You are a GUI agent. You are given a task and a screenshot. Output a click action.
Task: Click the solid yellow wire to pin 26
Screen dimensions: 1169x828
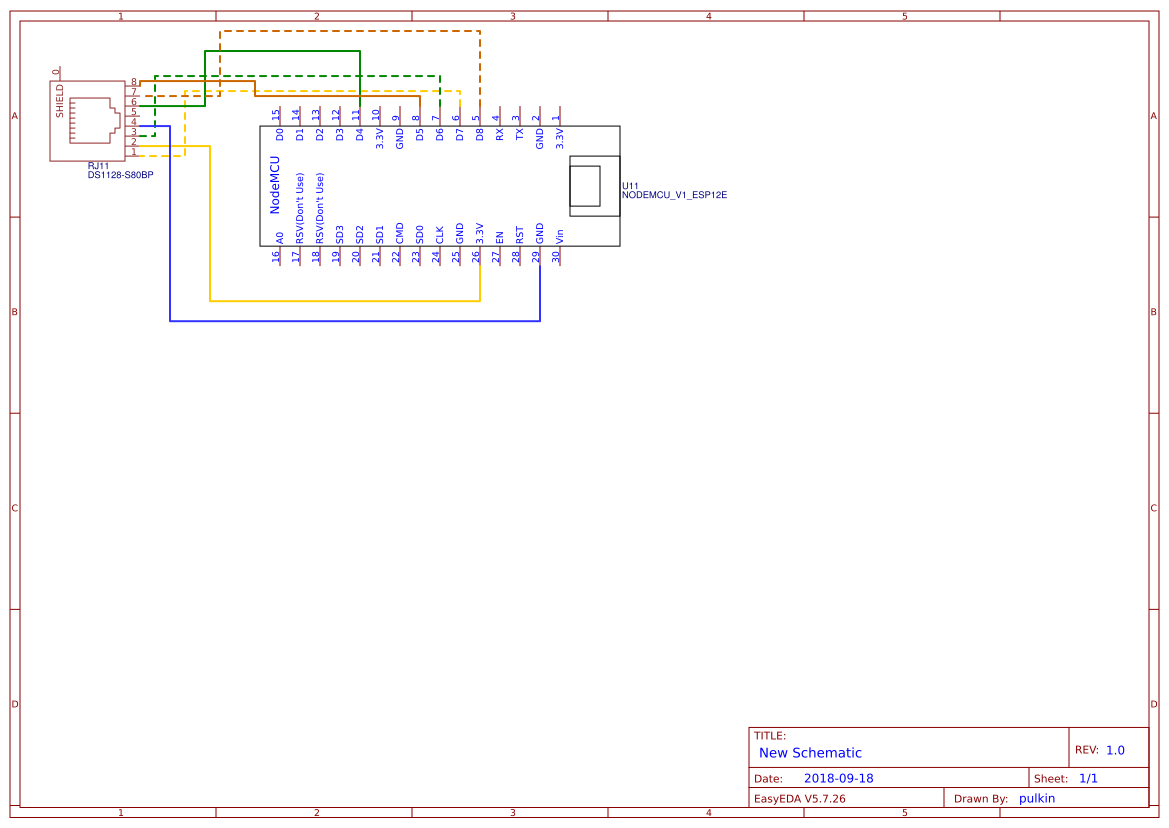344,301
